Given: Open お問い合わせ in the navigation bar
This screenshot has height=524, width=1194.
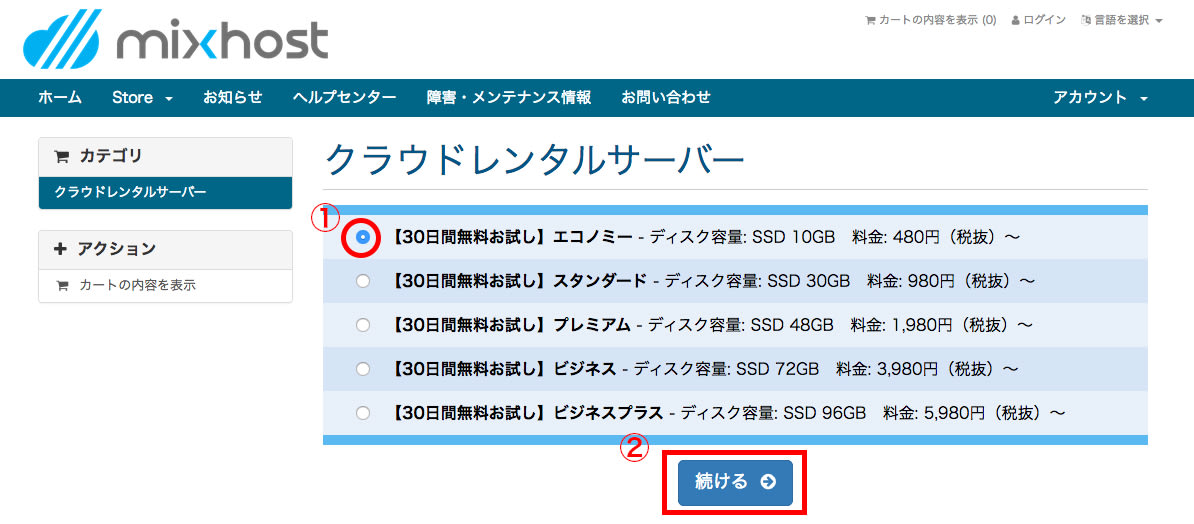Looking at the screenshot, I should [666, 97].
